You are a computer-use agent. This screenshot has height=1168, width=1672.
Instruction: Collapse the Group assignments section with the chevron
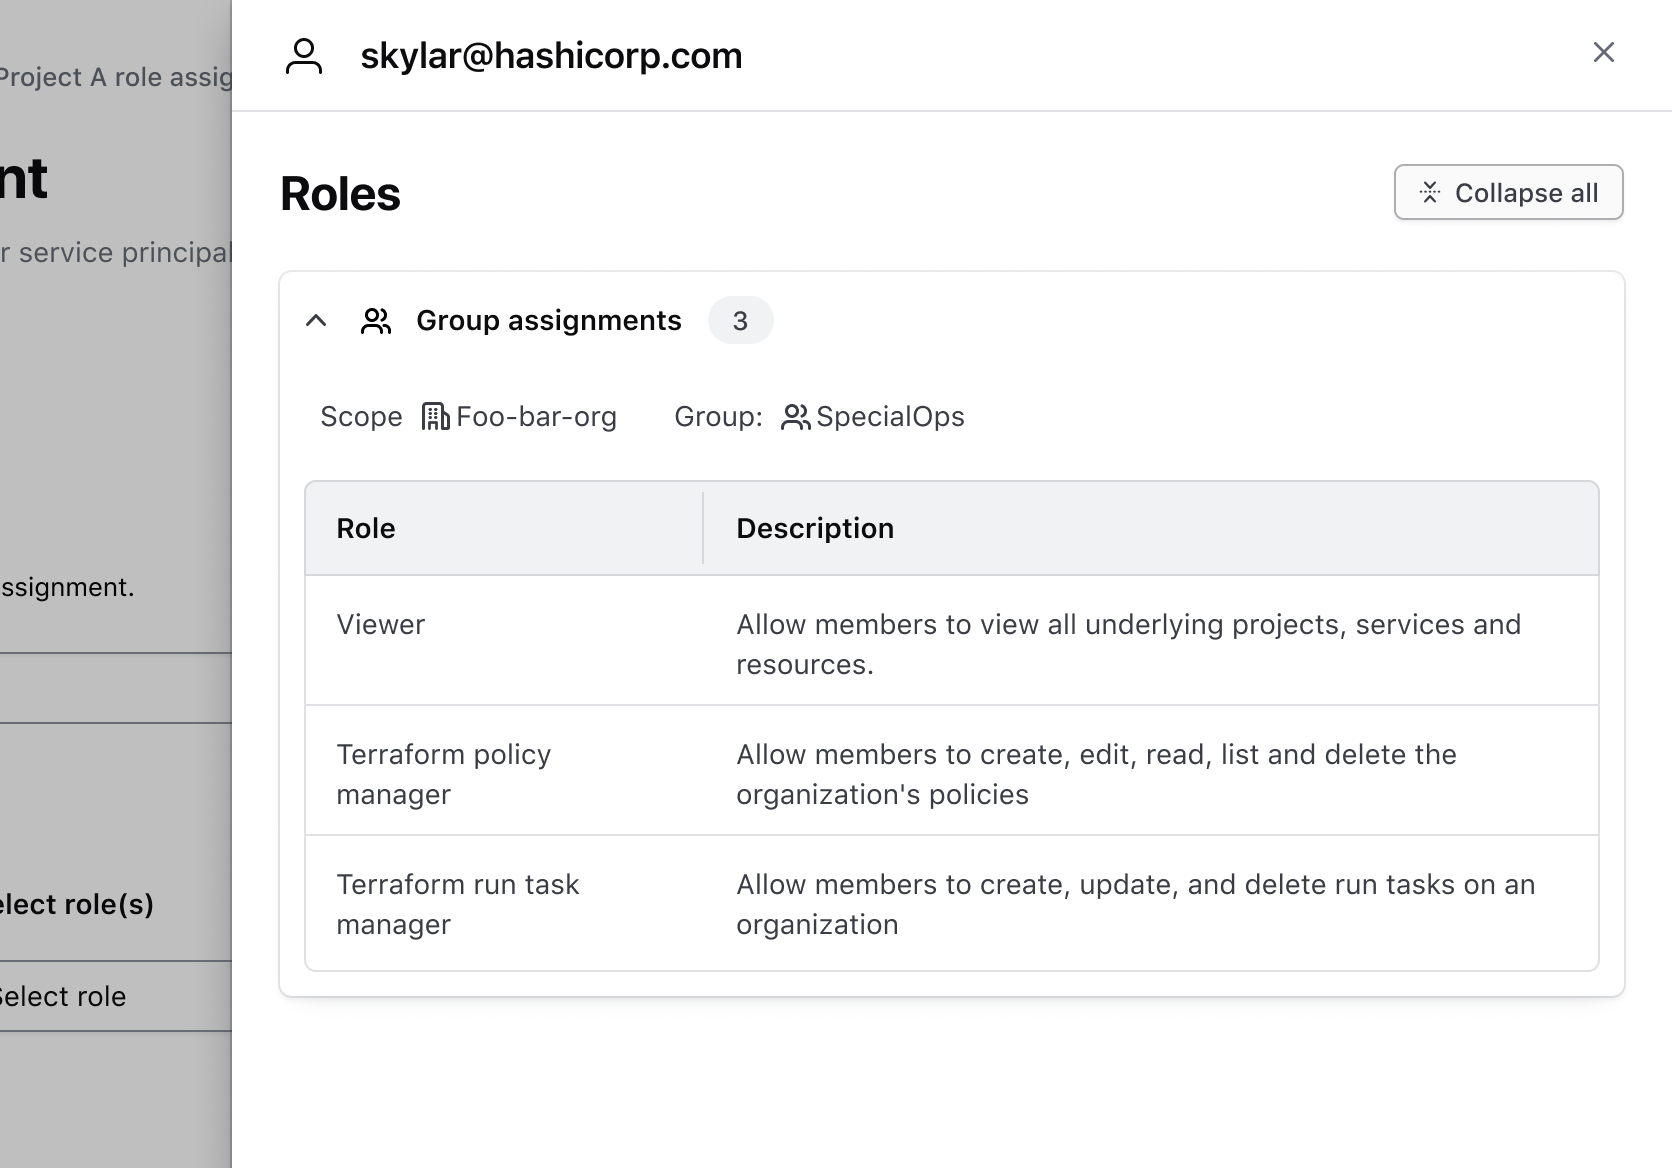tap(317, 321)
